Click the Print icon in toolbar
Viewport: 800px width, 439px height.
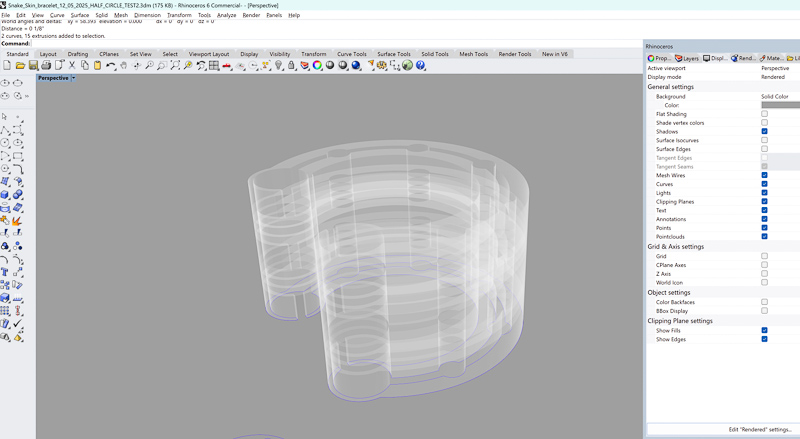click(46, 66)
